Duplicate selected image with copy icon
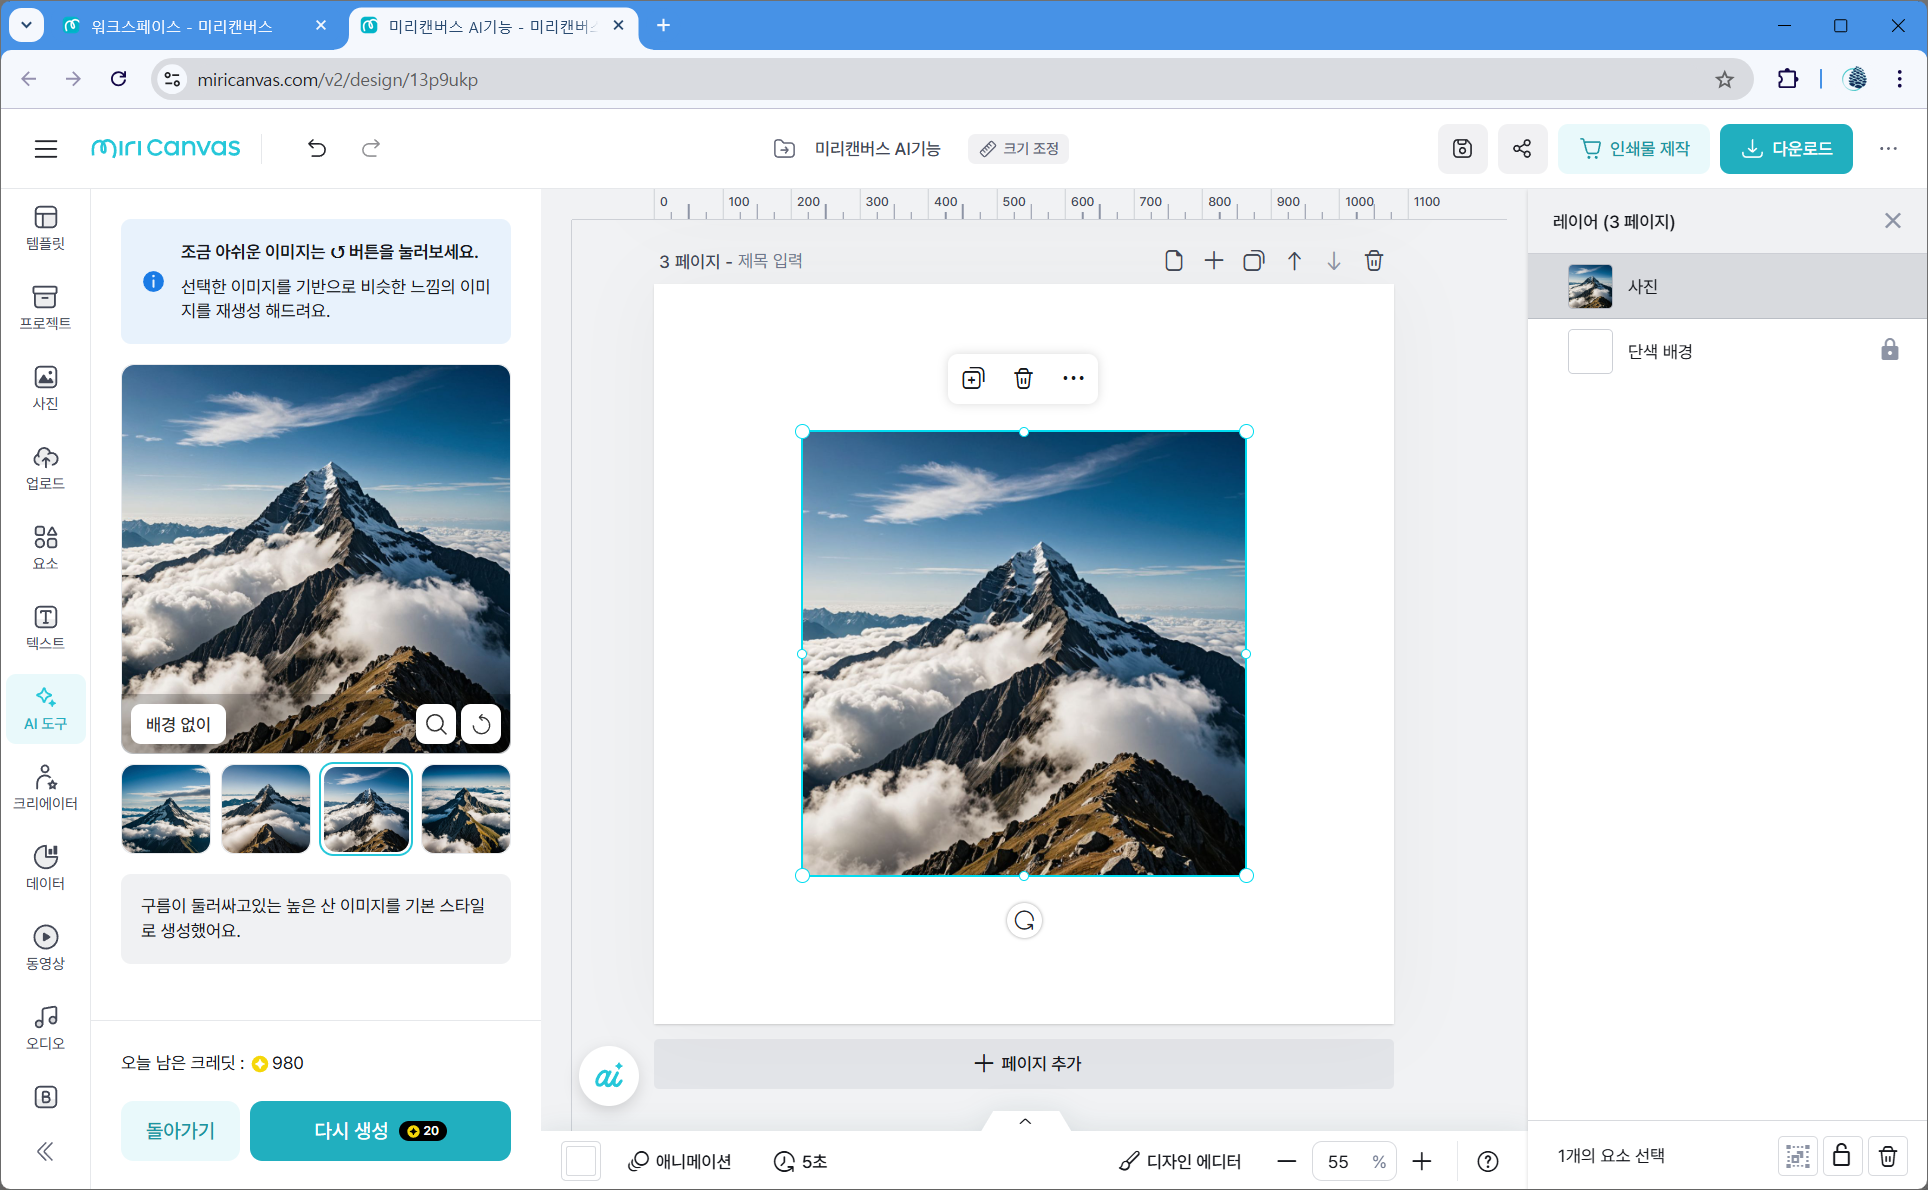 (972, 378)
